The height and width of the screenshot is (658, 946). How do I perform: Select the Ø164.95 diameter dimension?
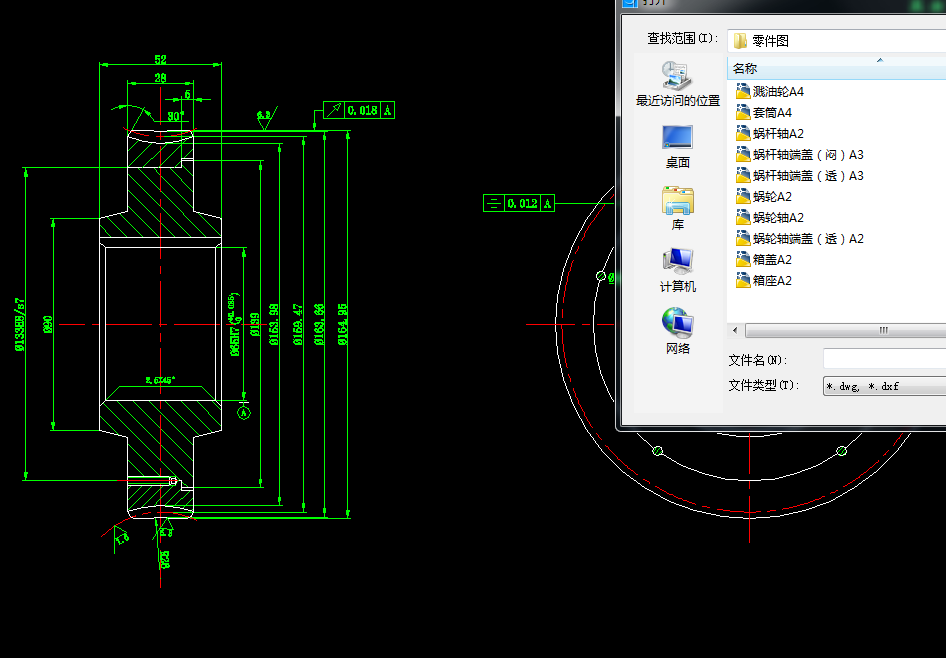click(343, 324)
